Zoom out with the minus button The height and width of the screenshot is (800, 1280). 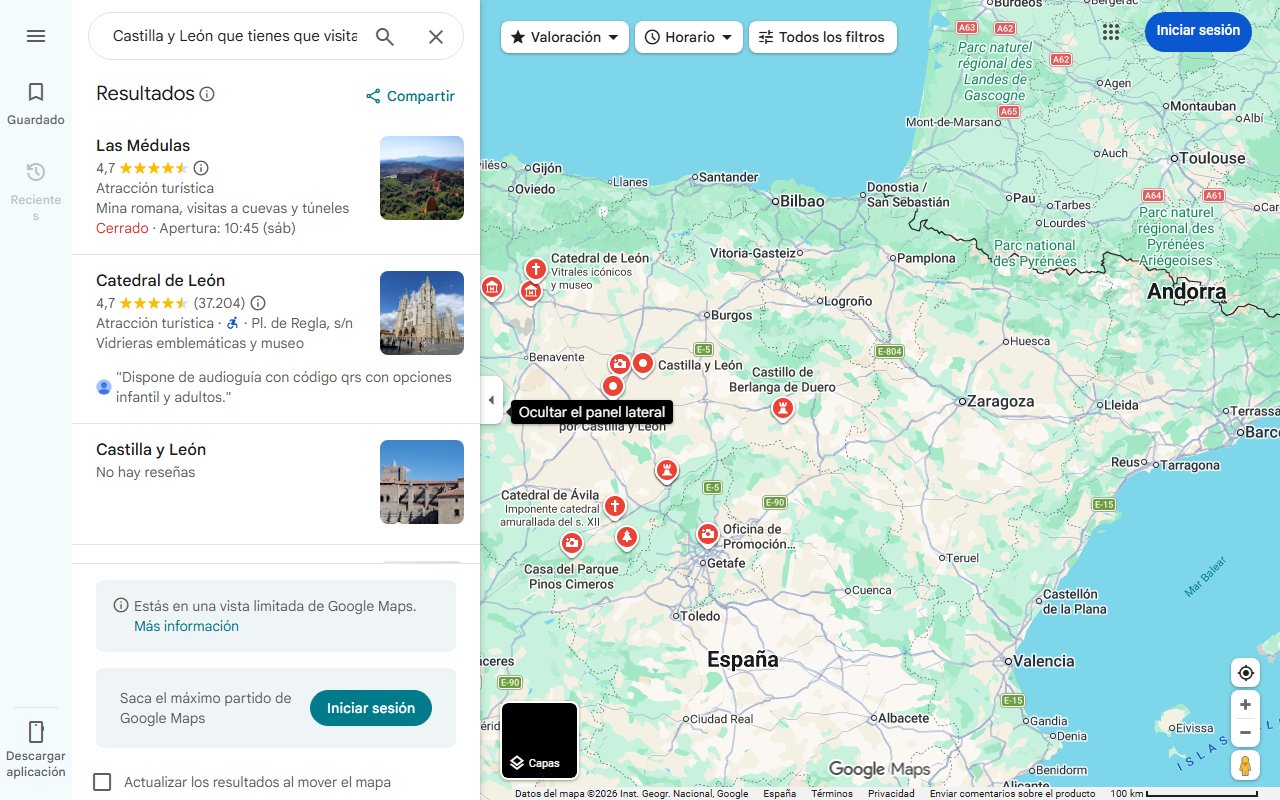click(x=1245, y=733)
